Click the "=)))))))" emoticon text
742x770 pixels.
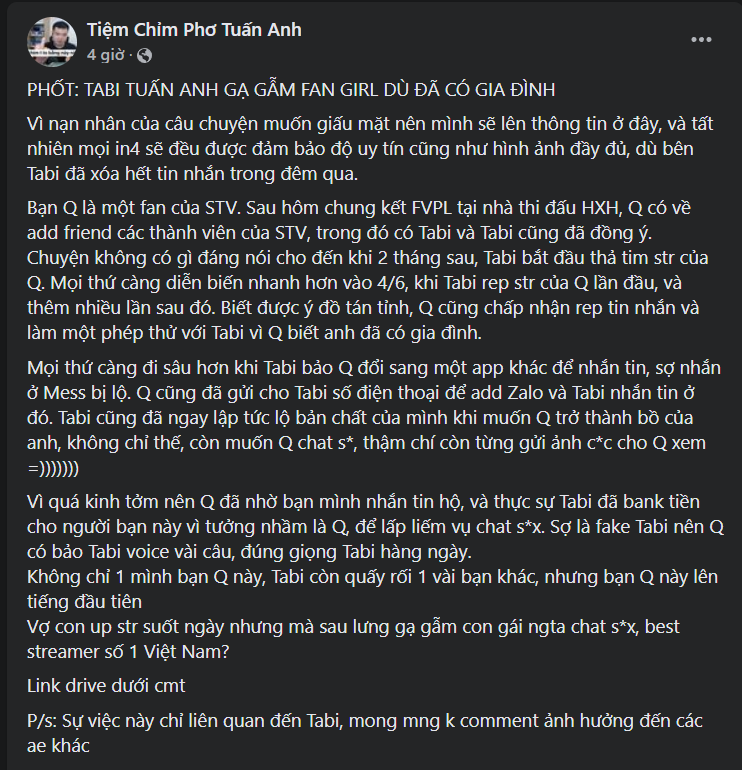(62, 467)
